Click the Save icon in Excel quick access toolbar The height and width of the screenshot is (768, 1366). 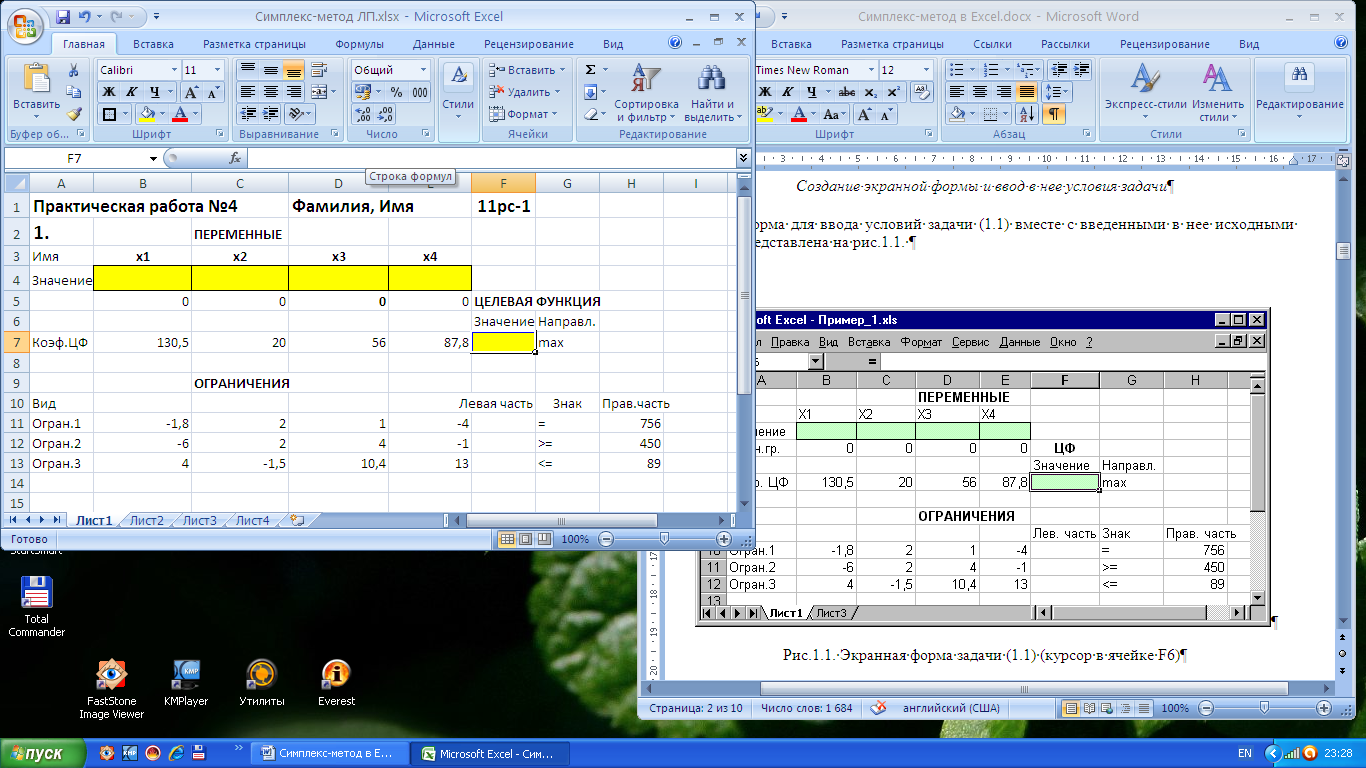point(63,17)
